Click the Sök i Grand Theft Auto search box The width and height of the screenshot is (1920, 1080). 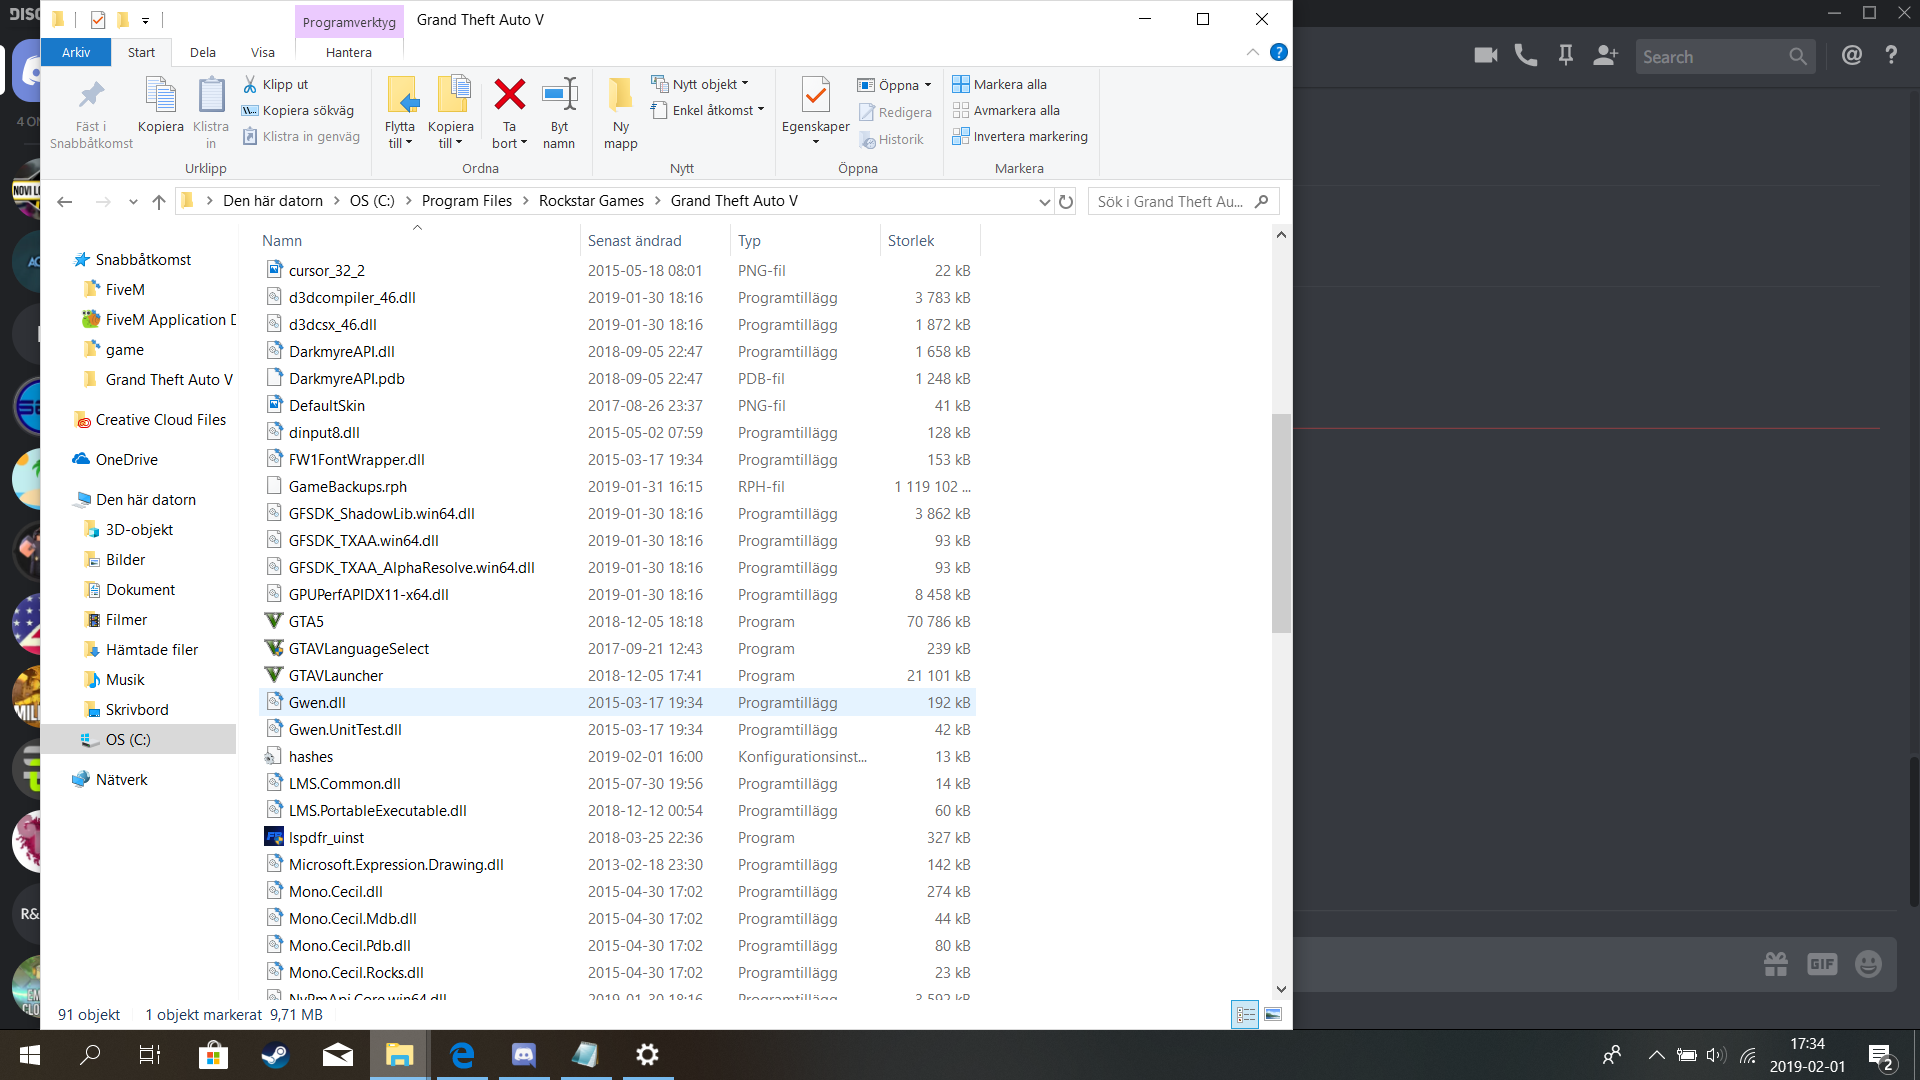(1183, 202)
